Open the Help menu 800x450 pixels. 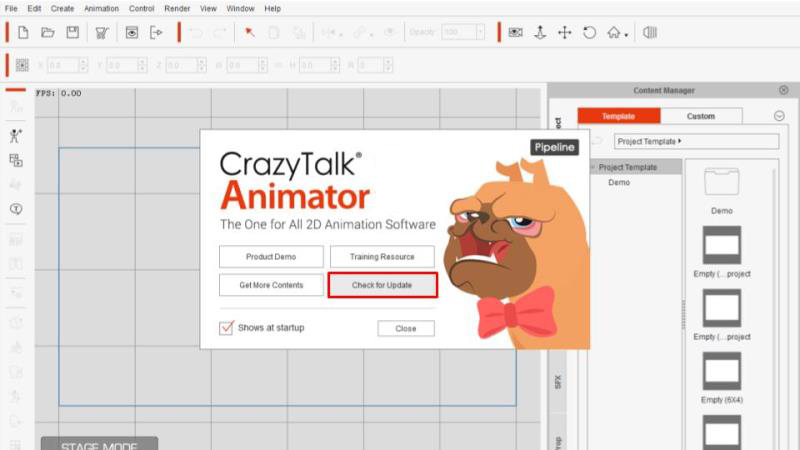click(x=272, y=9)
